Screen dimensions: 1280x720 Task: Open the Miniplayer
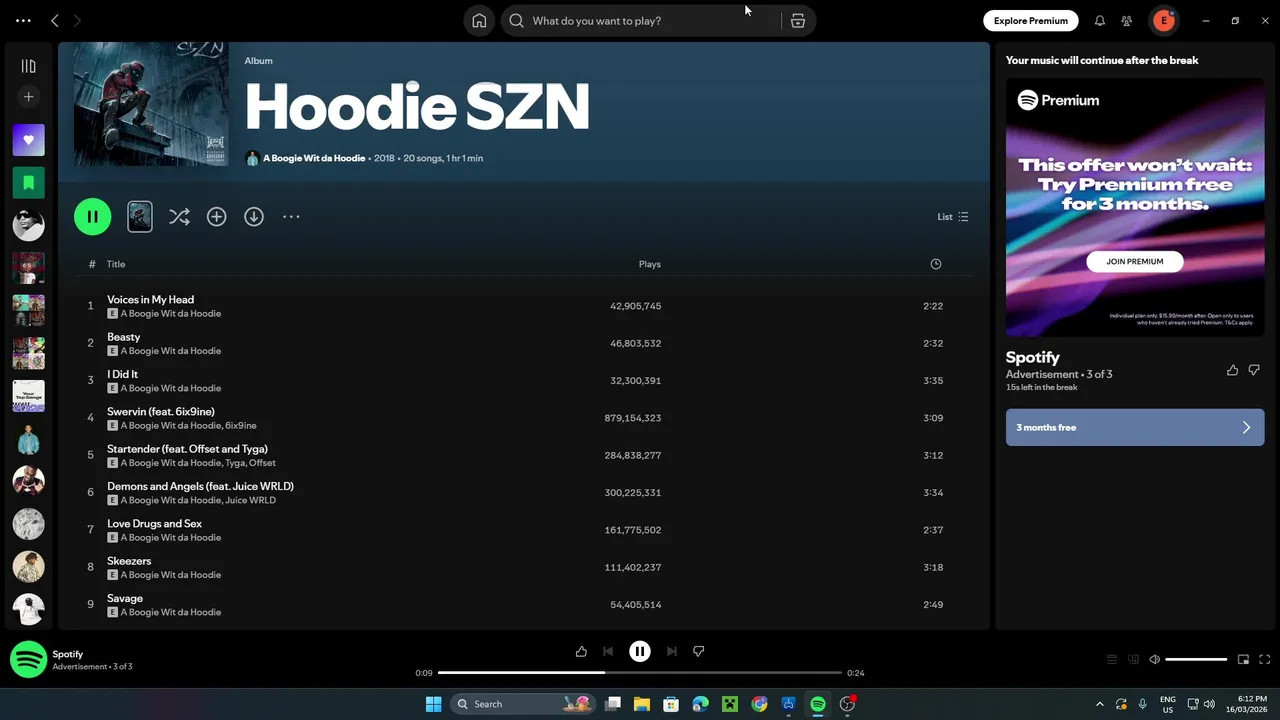pyautogui.click(x=1243, y=660)
